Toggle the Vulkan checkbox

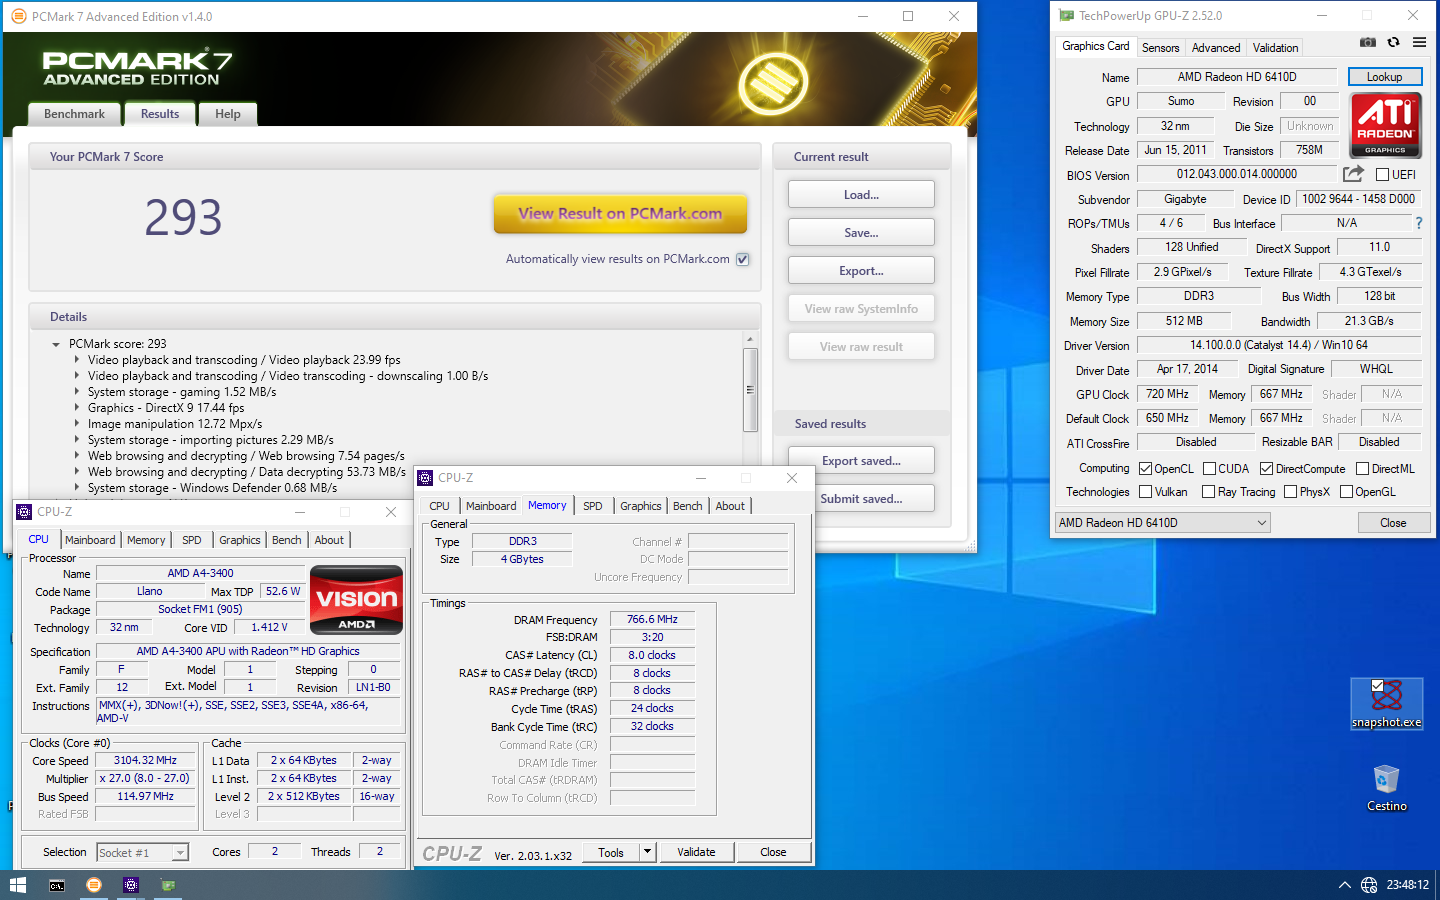pyautogui.click(x=1146, y=491)
